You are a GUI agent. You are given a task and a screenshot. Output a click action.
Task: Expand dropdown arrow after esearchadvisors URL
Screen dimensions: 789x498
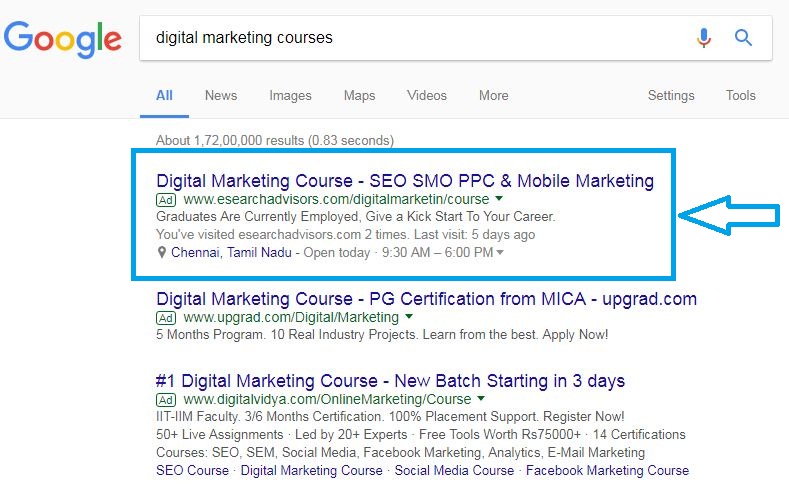click(499, 199)
